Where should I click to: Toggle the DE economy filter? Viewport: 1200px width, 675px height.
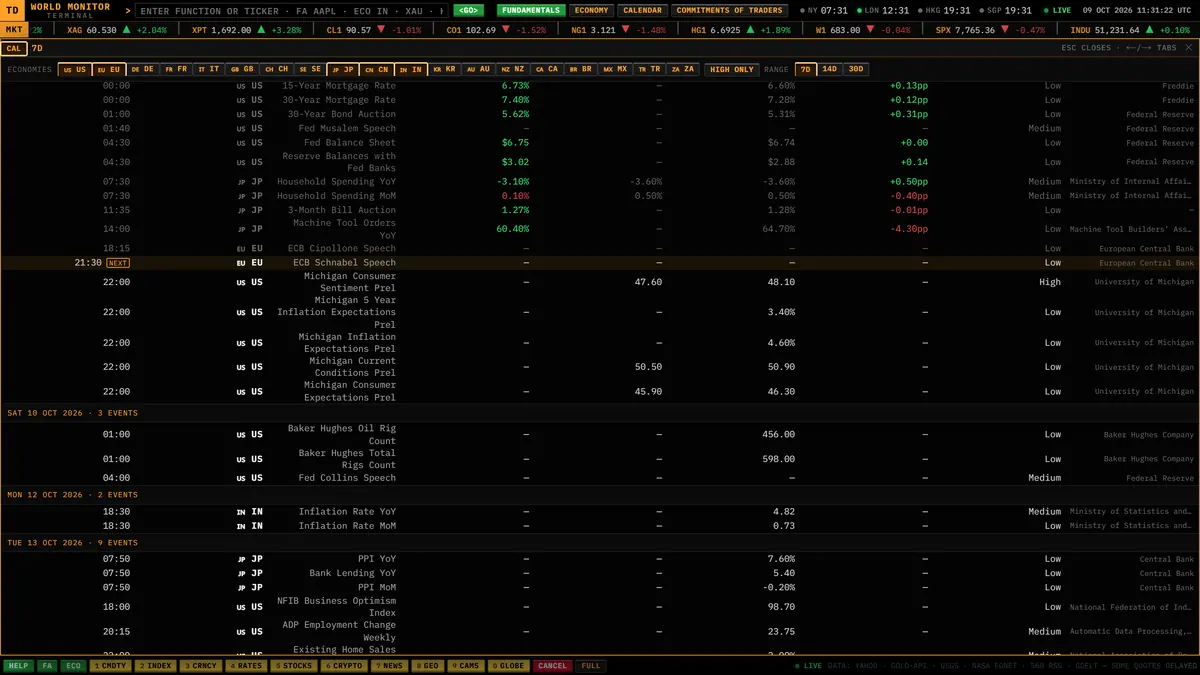point(143,70)
